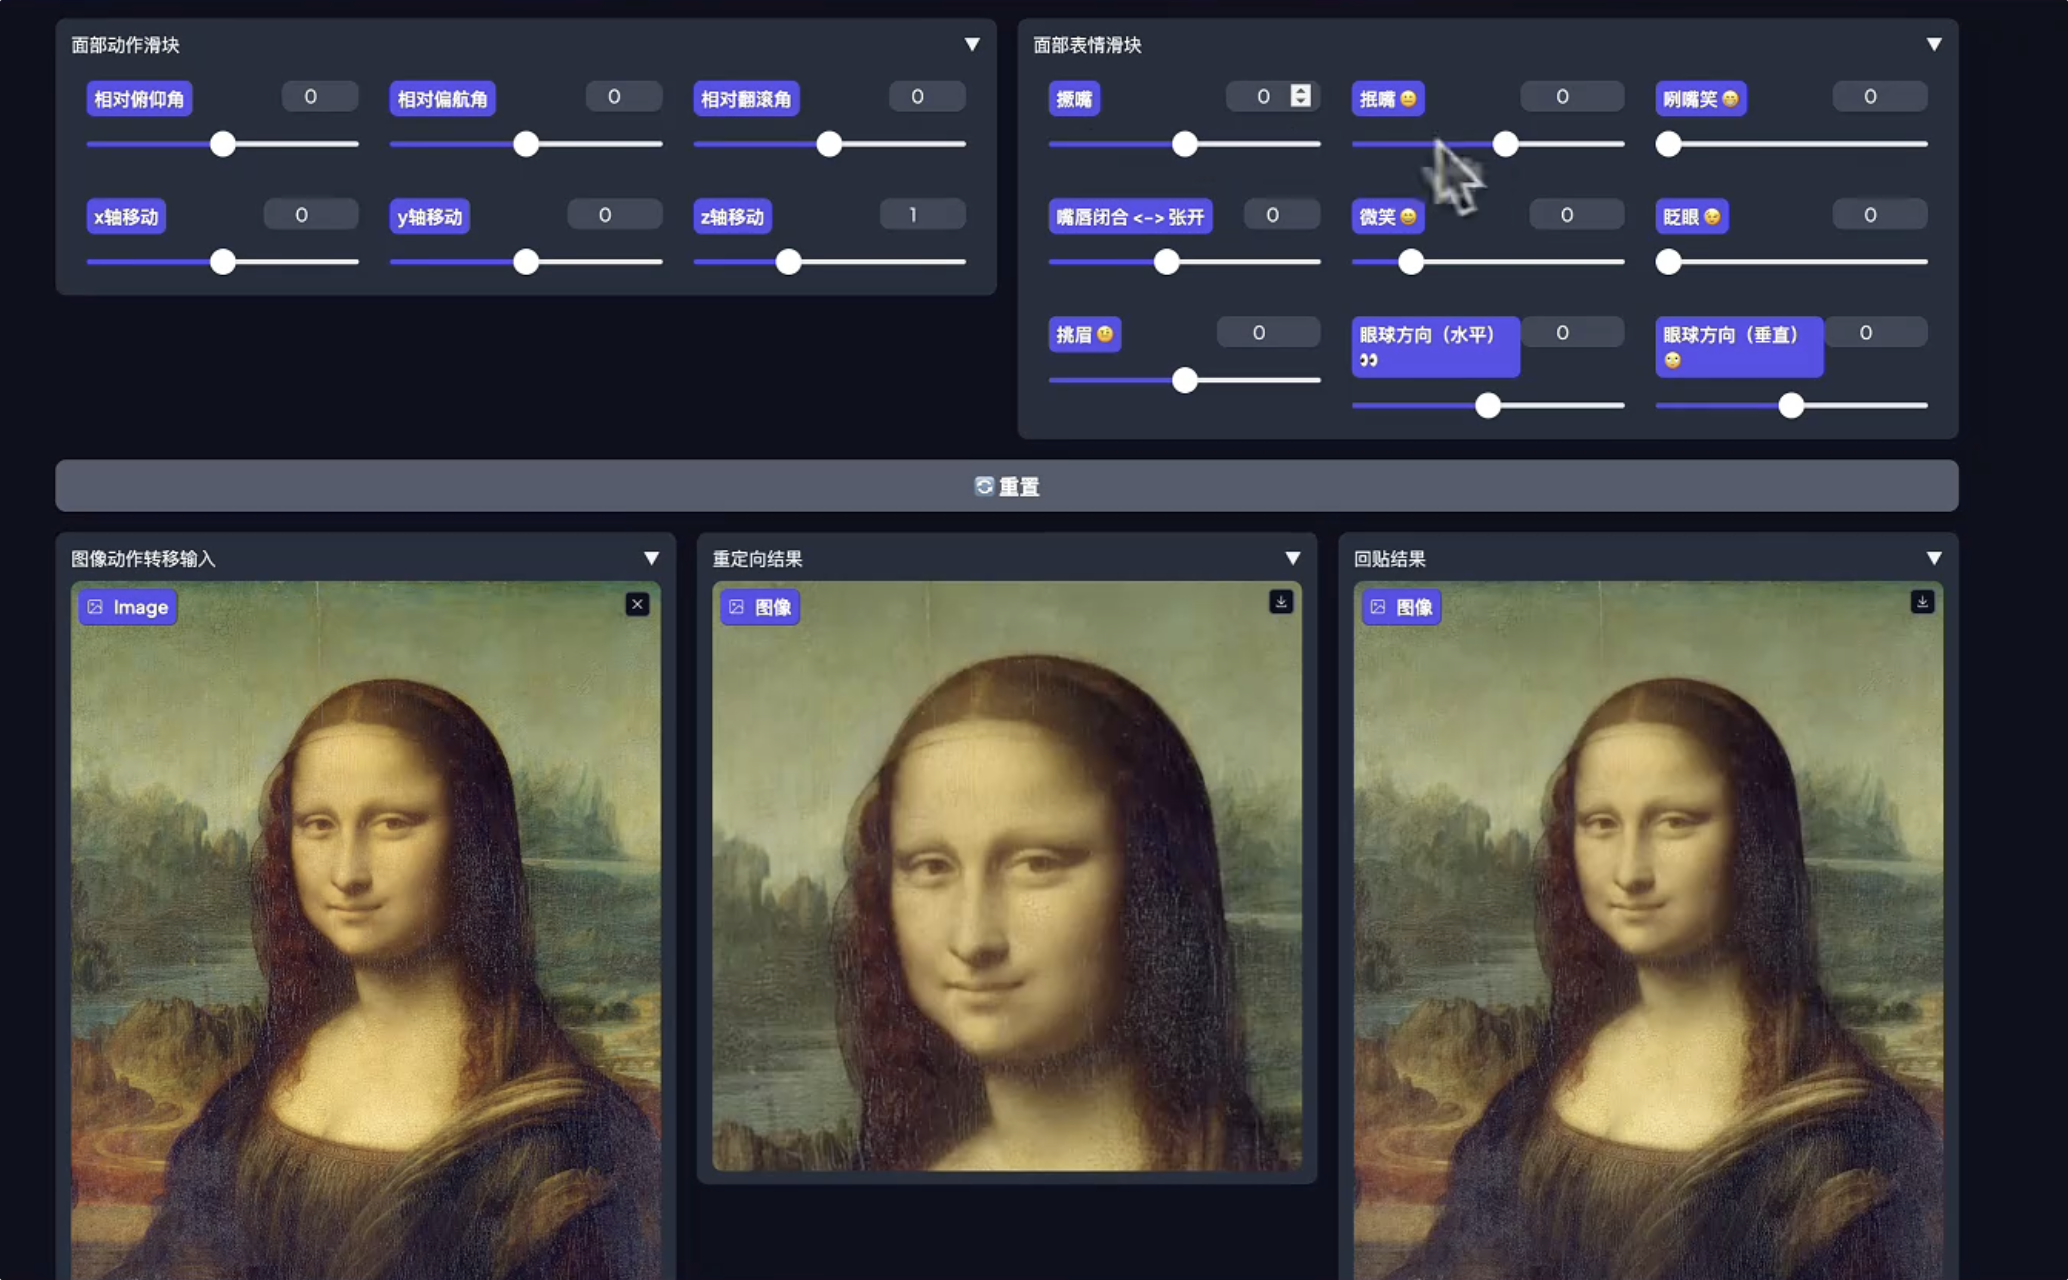Focus the 咧嘴笑 number field
Image resolution: width=2068 pixels, height=1280 pixels.
point(1880,97)
